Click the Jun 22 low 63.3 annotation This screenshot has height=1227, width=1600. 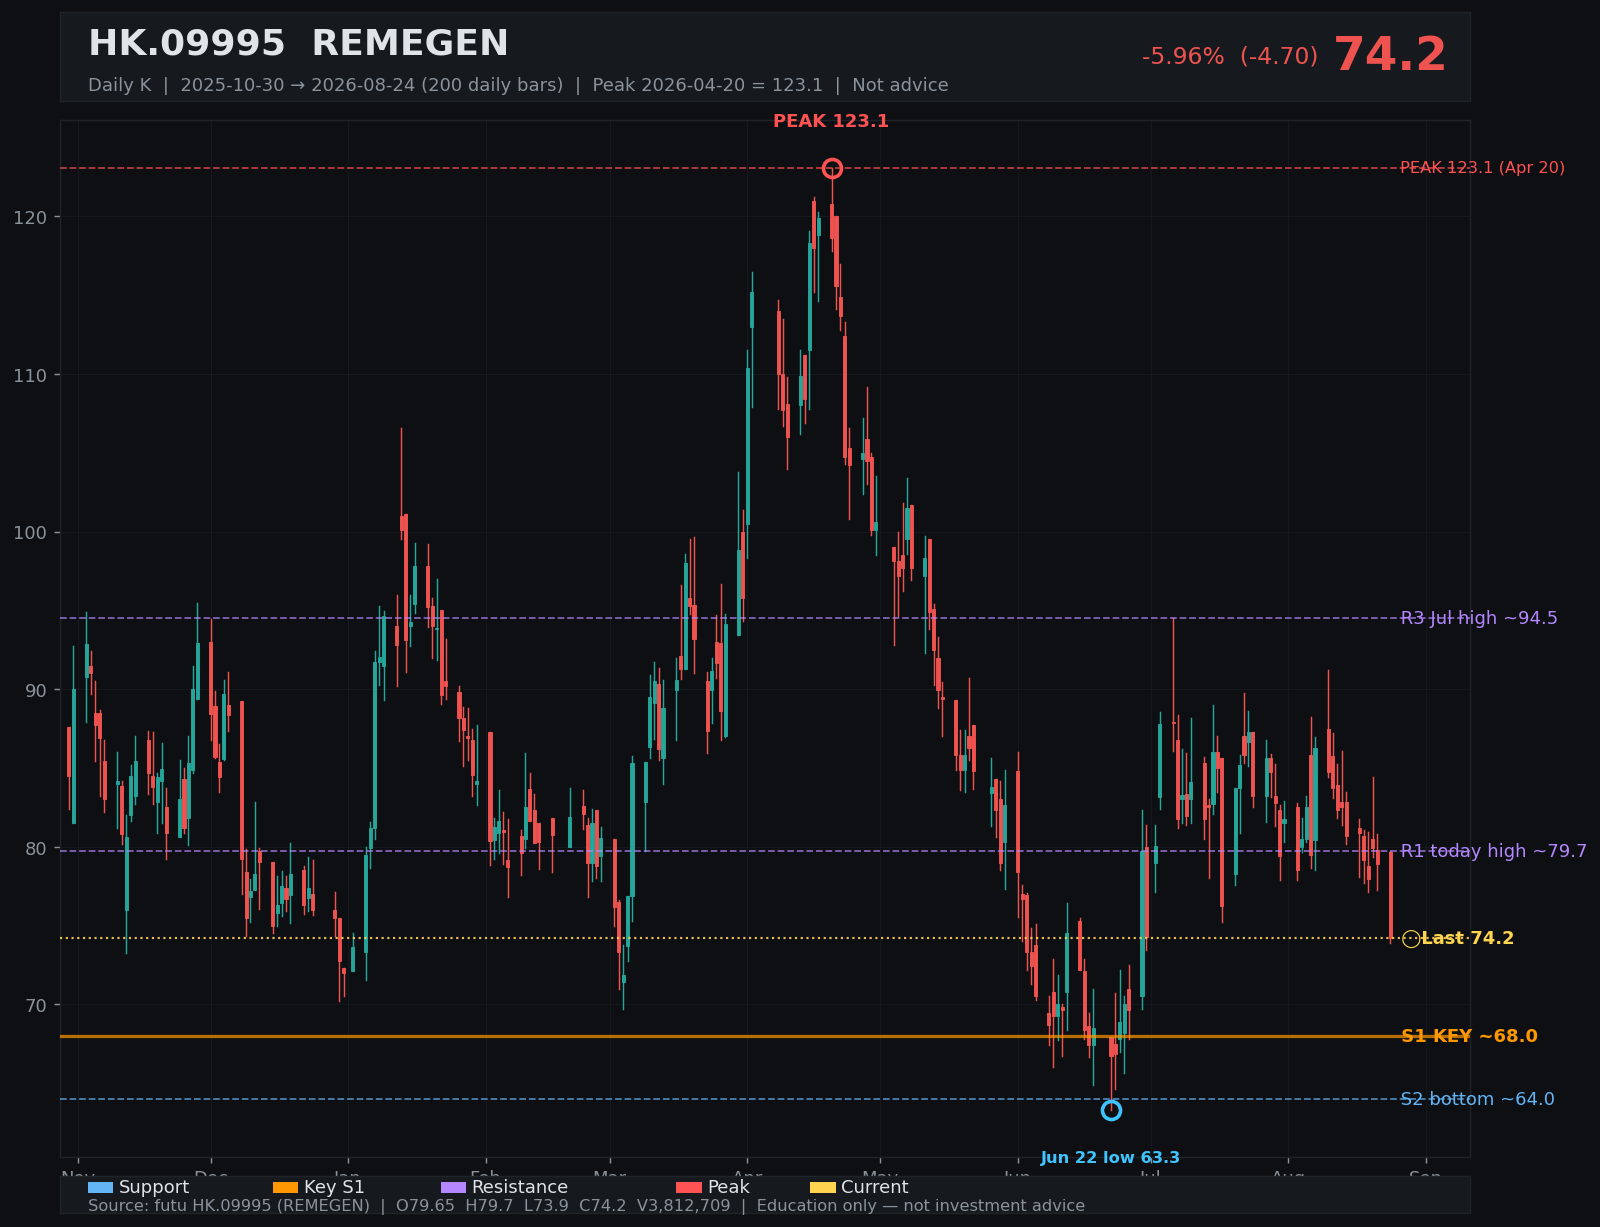click(1110, 1158)
